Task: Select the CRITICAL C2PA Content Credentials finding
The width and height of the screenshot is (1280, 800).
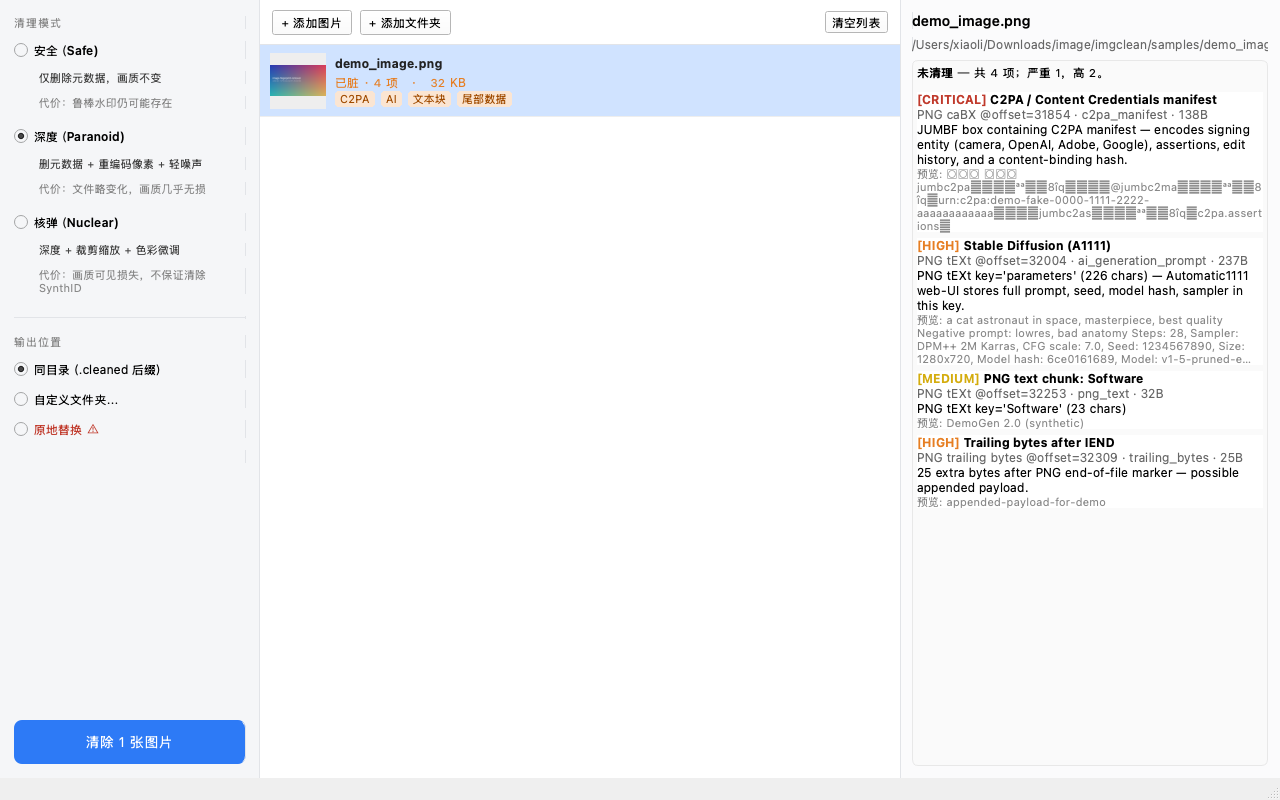Action: coord(1089,162)
